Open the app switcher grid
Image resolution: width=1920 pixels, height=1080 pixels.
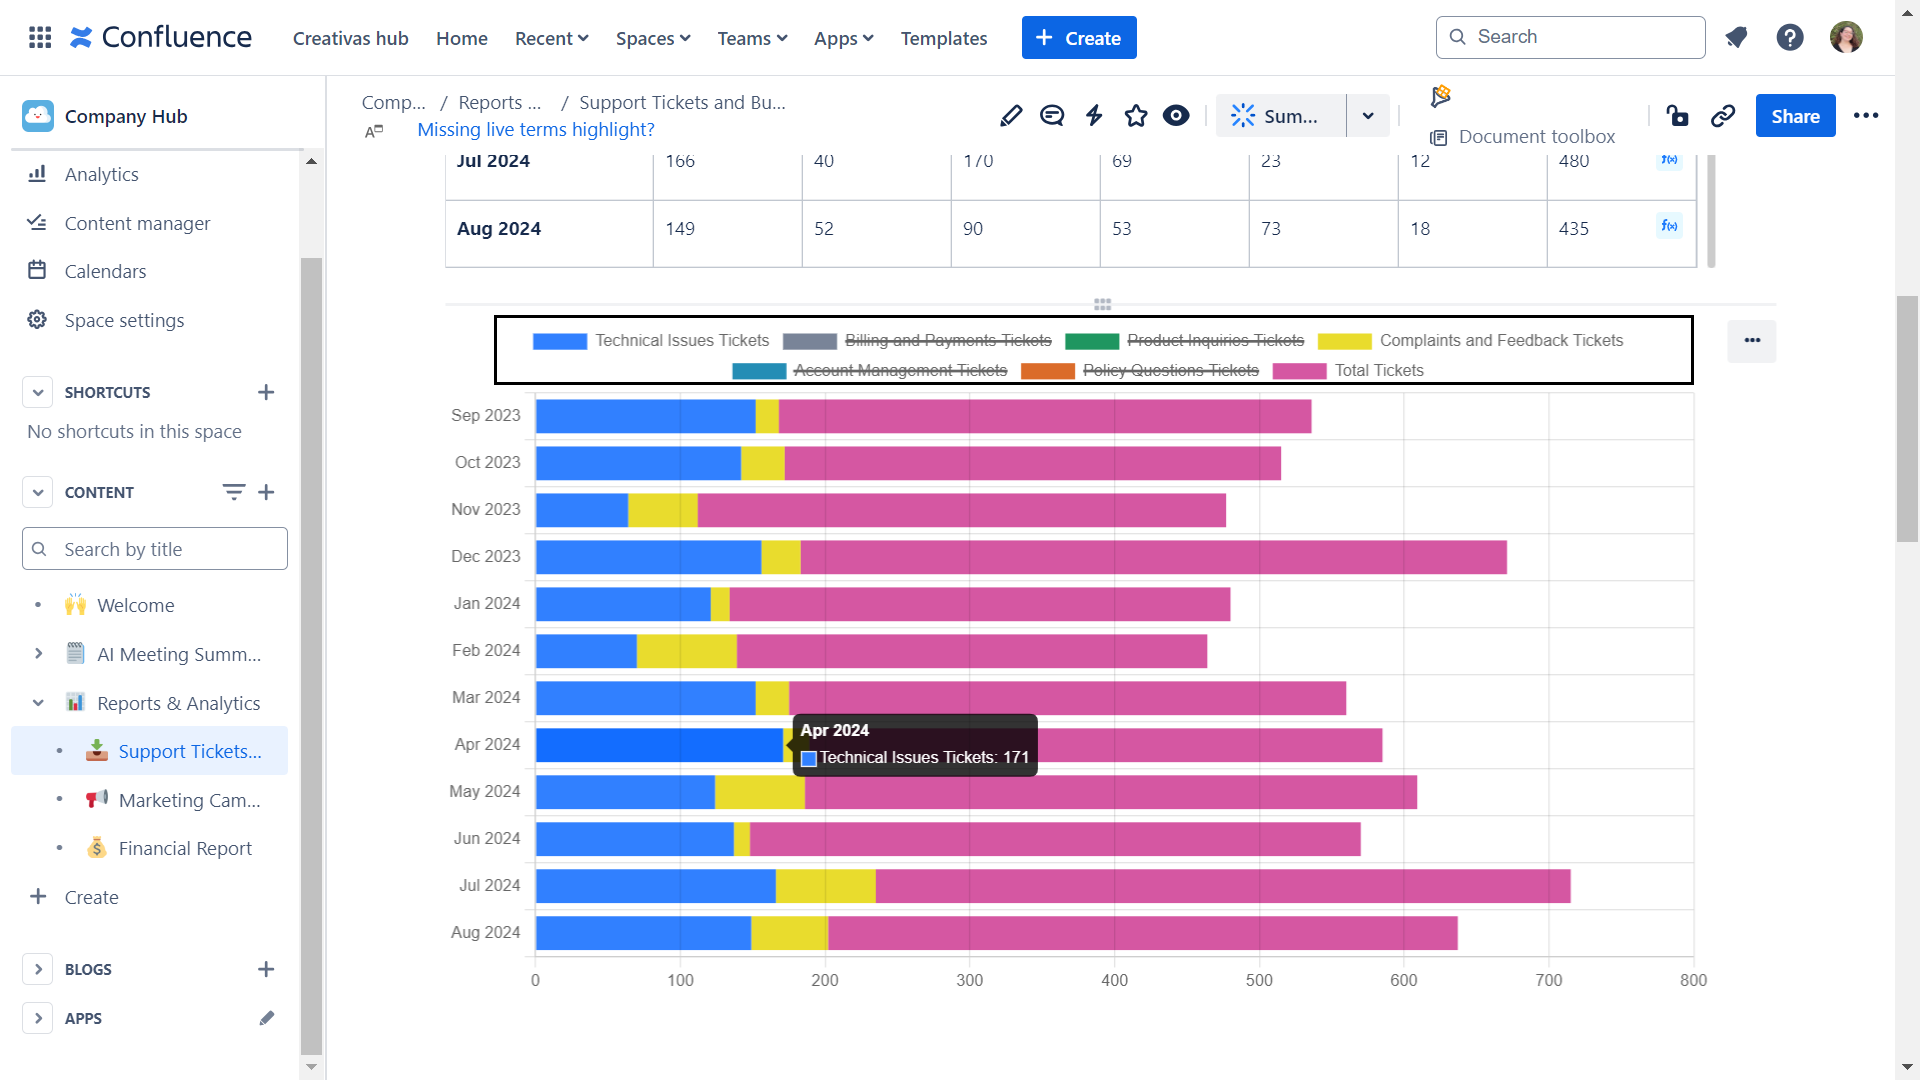(x=40, y=38)
